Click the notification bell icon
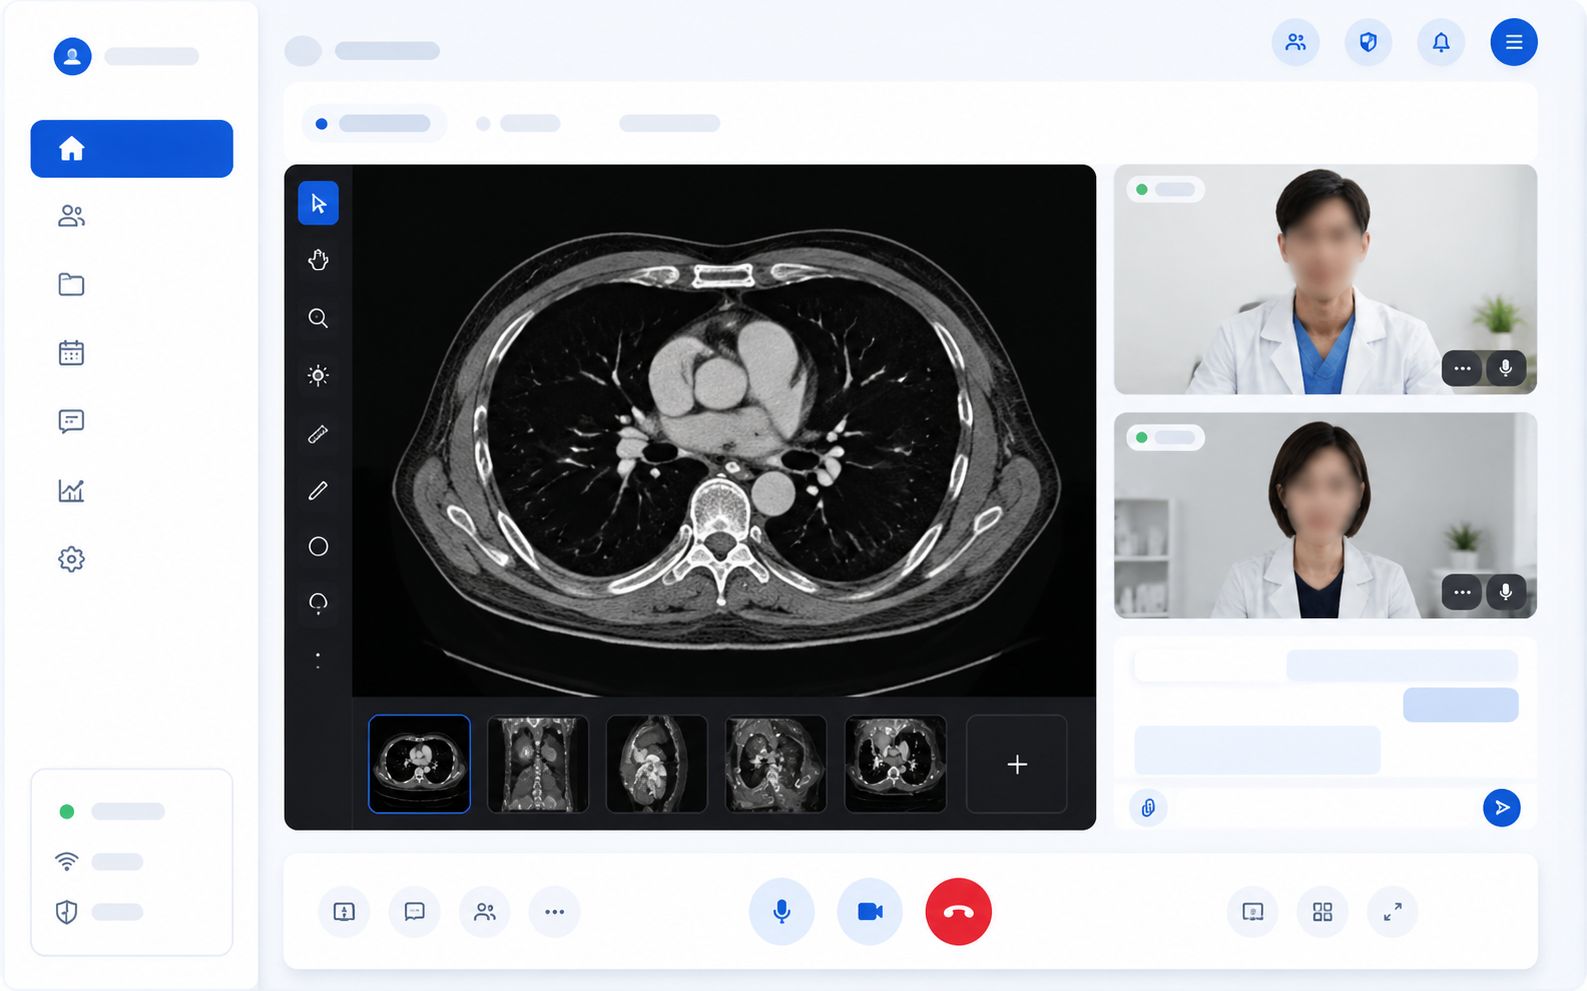 point(1441,42)
